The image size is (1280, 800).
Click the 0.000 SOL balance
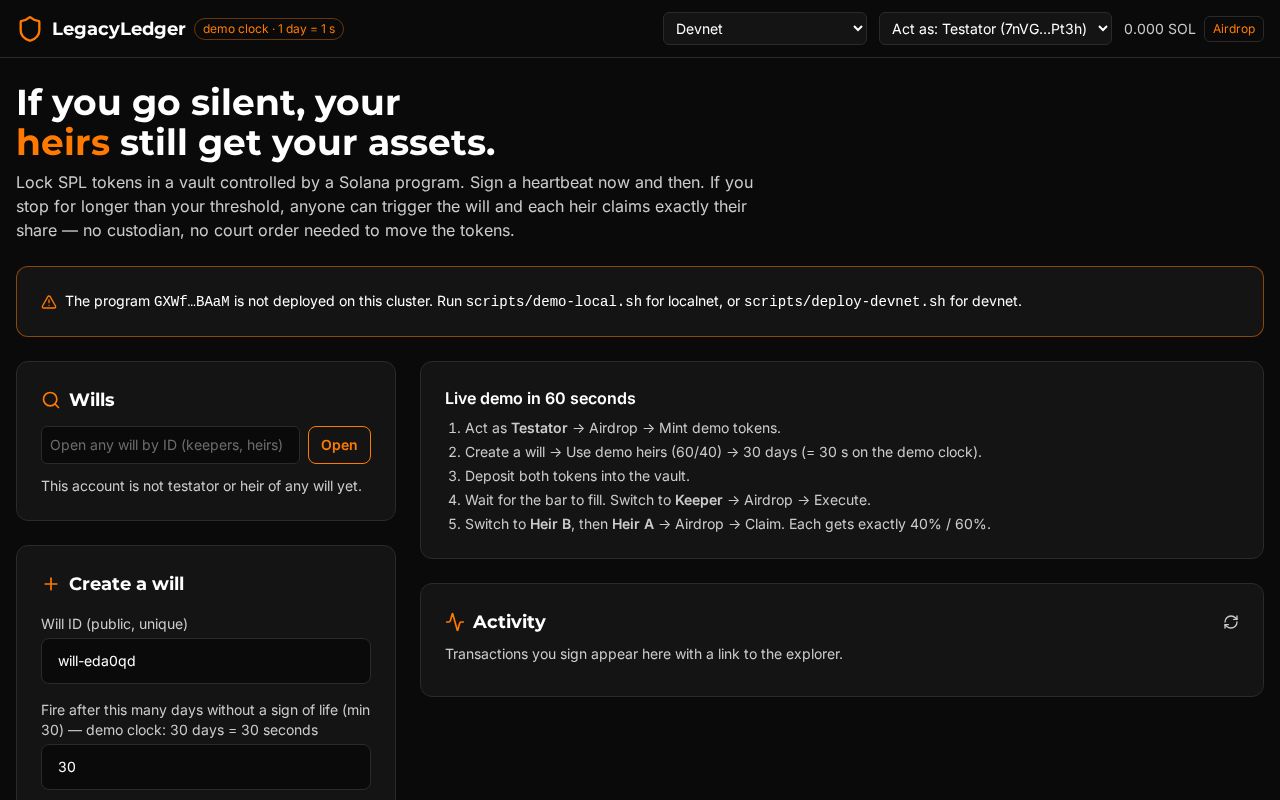click(x=1160, y=29)
